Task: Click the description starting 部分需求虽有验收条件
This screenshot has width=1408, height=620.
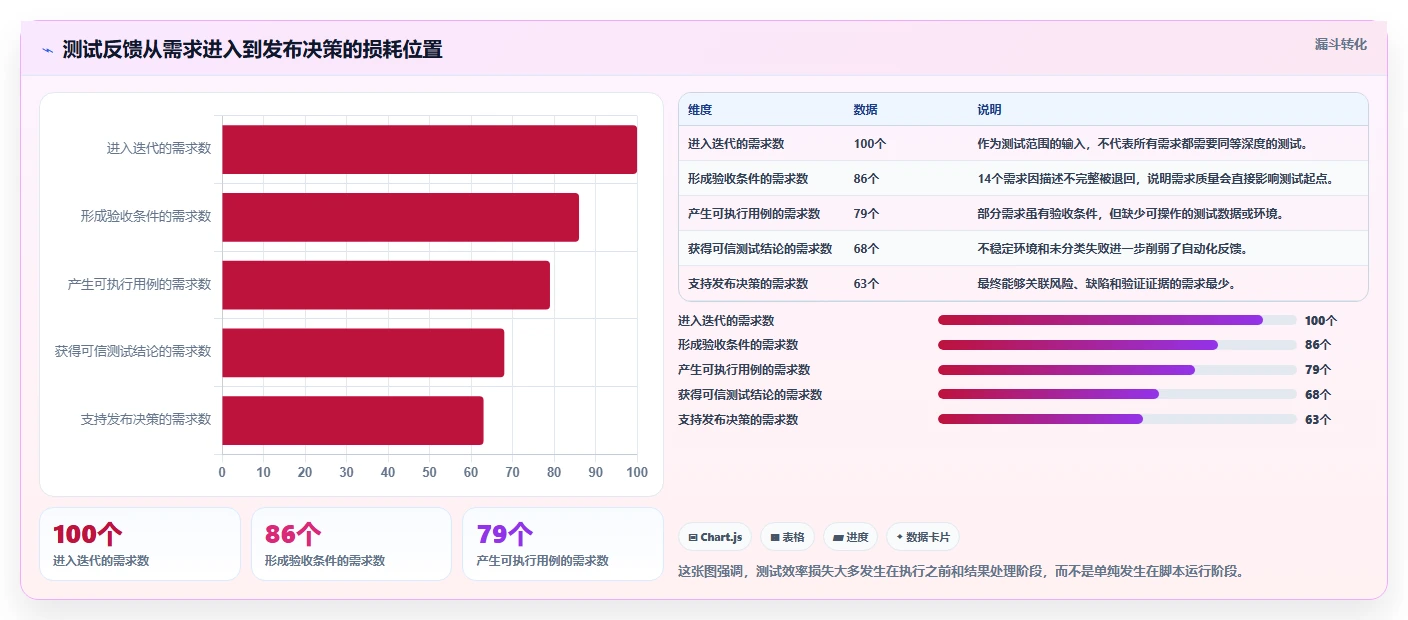Action: point(1130,214)
